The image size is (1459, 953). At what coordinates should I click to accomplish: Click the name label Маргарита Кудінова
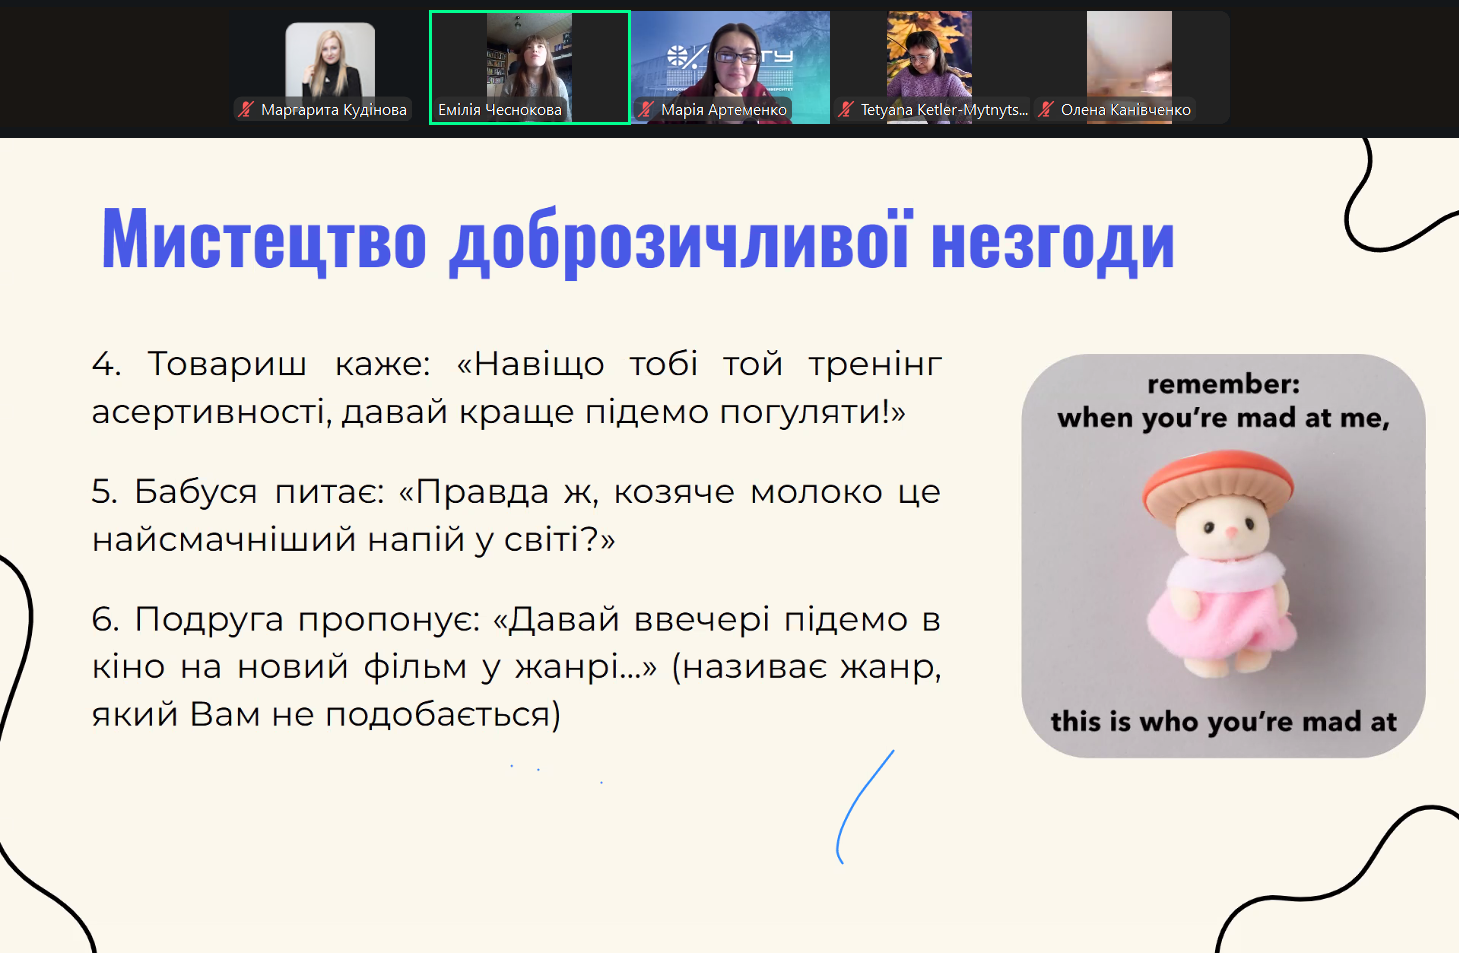click(x=333, y=110)
